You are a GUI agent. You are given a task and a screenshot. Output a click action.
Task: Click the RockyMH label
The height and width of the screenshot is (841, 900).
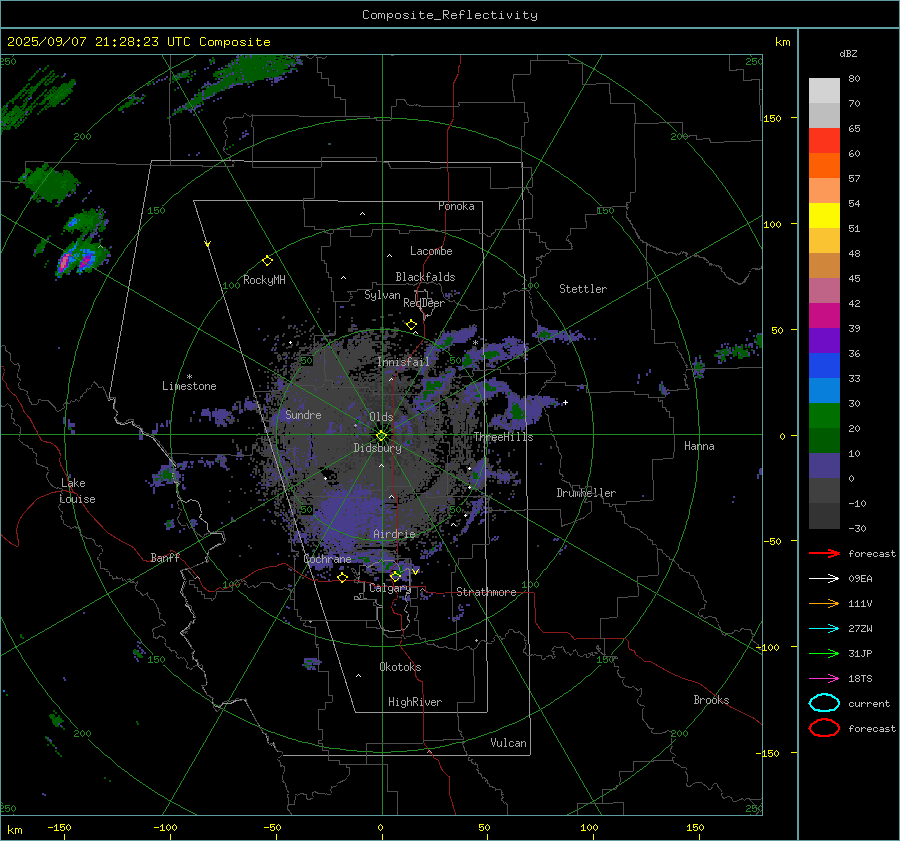pyautogui.click(x=264, y=280)
